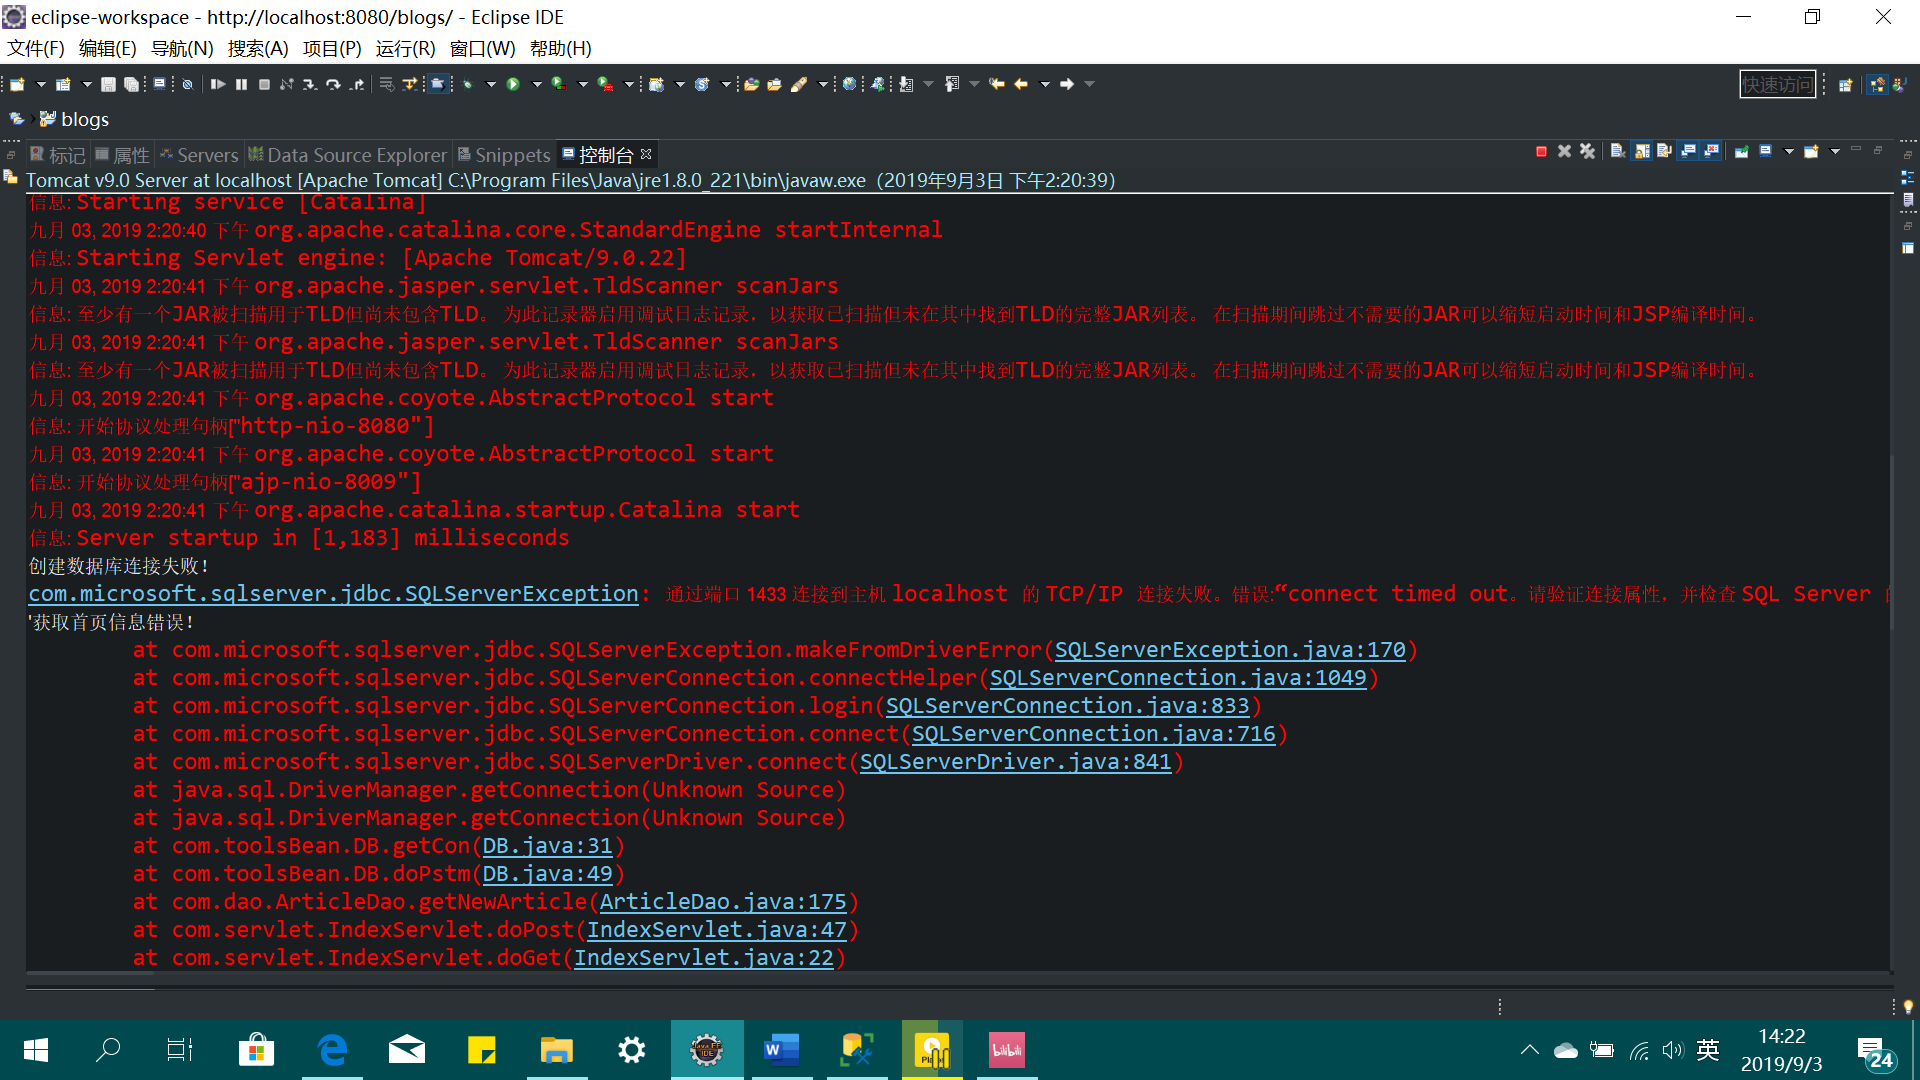Click the Save All toolbar icon

tap(131, 84)
